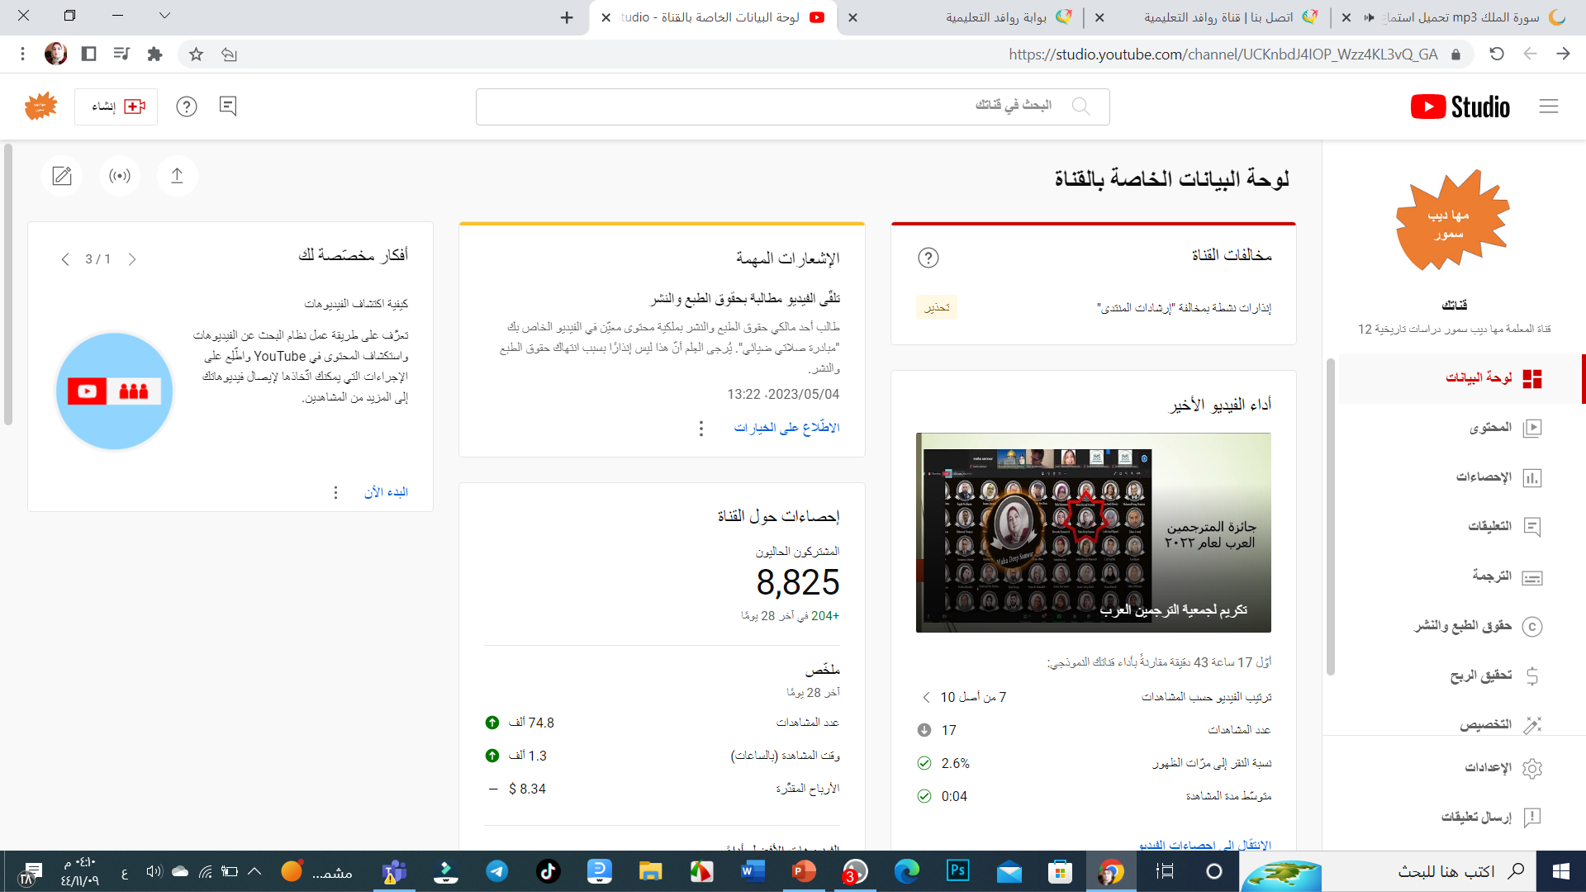Click the browser extensions puzzle icon
1586x892 pixels.
155,54
